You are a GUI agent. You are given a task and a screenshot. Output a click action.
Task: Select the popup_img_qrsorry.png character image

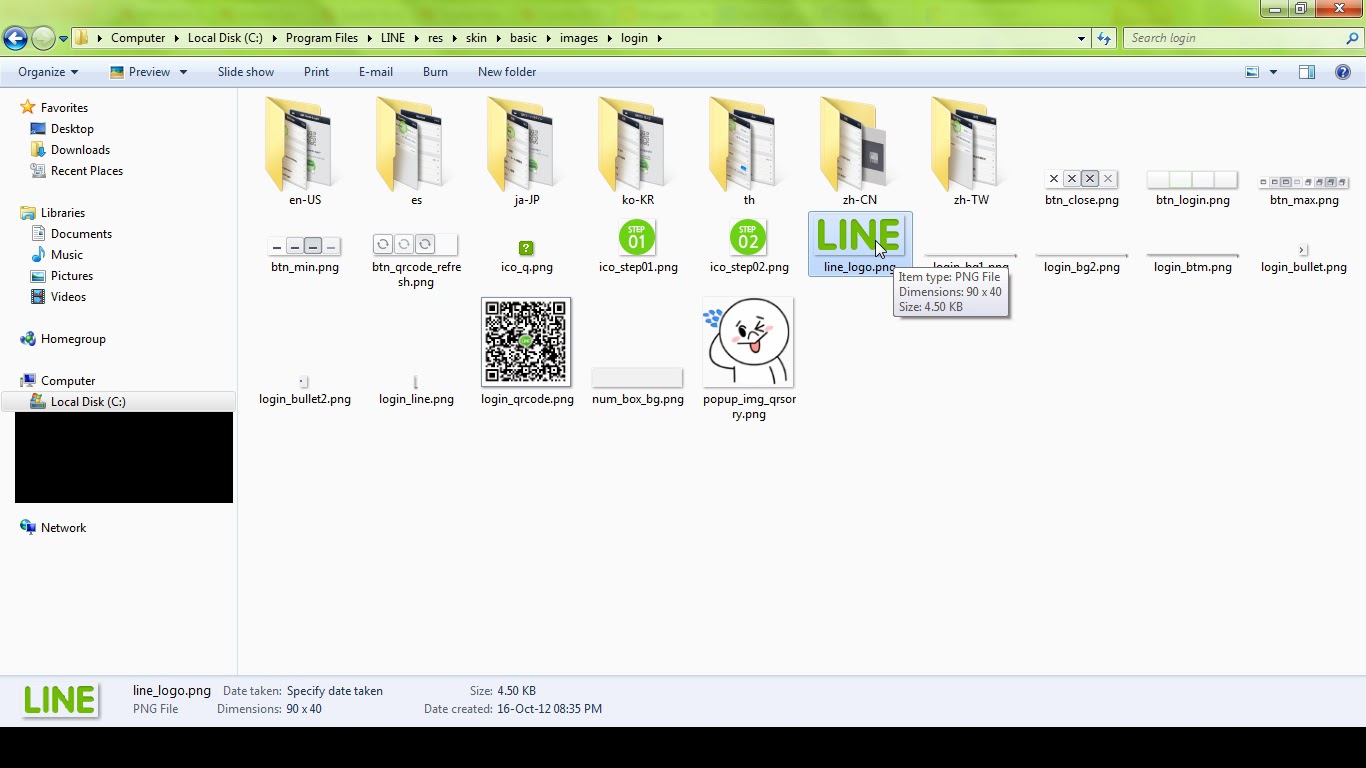(x=748, y=341)
